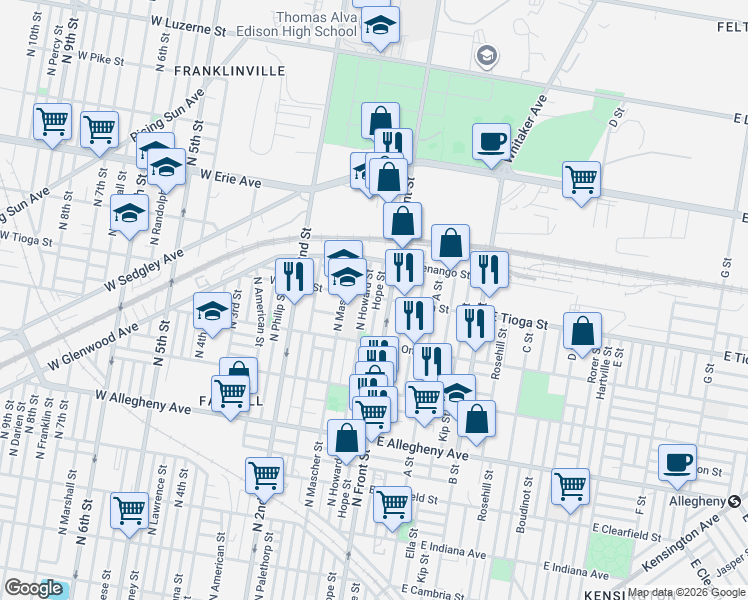Select the FRANKLINVILLE neighborhood label
The image size is (748, 600).
point(229,71)
